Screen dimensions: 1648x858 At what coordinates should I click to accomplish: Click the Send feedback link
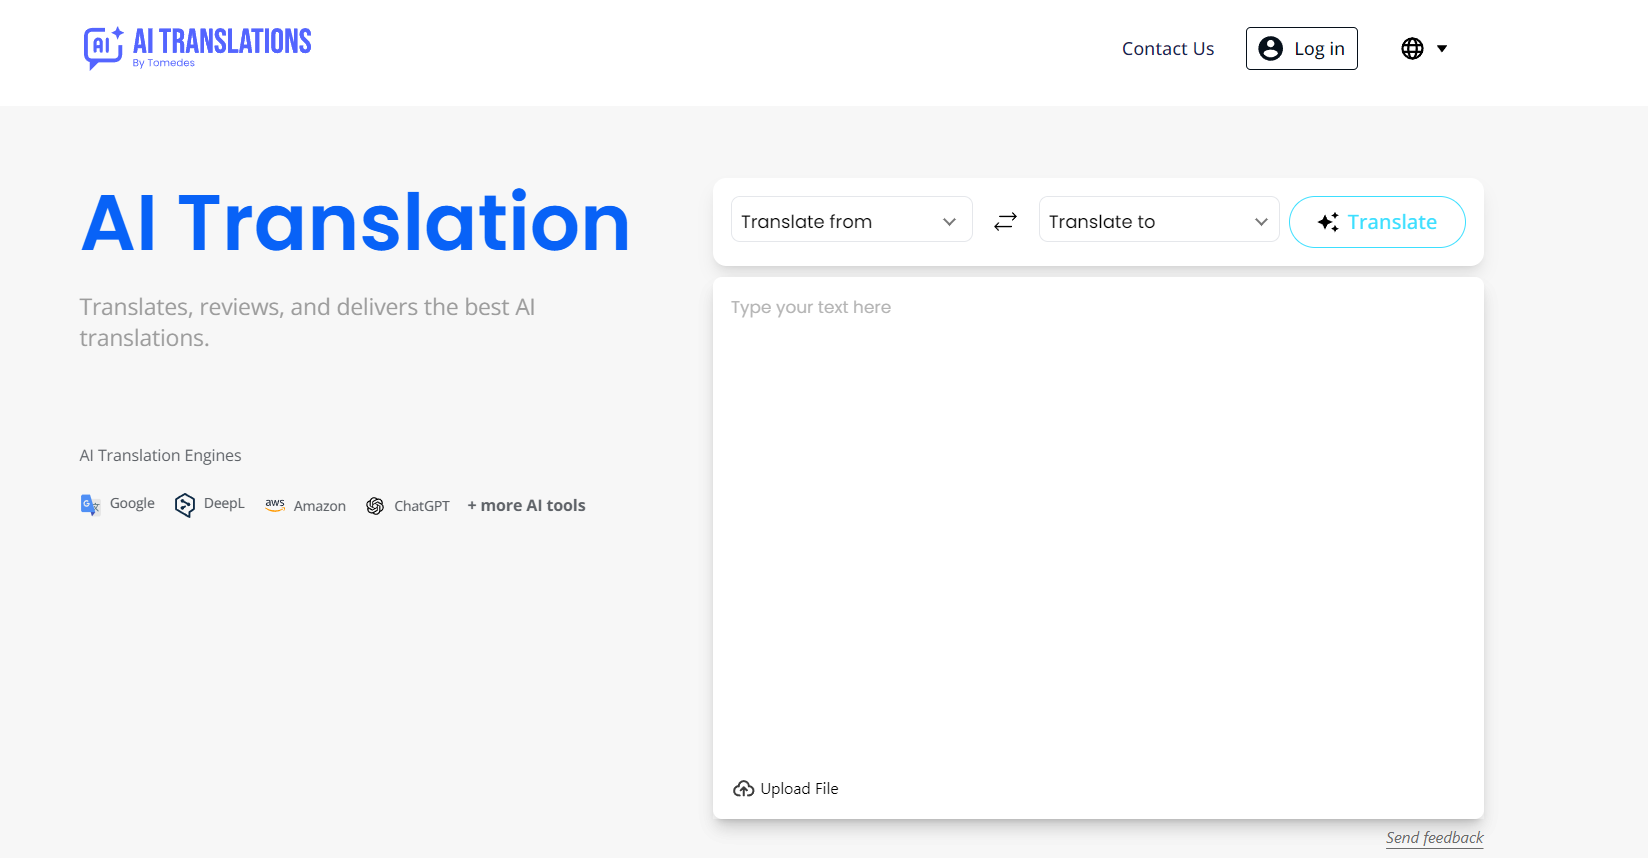(1434, 837)
